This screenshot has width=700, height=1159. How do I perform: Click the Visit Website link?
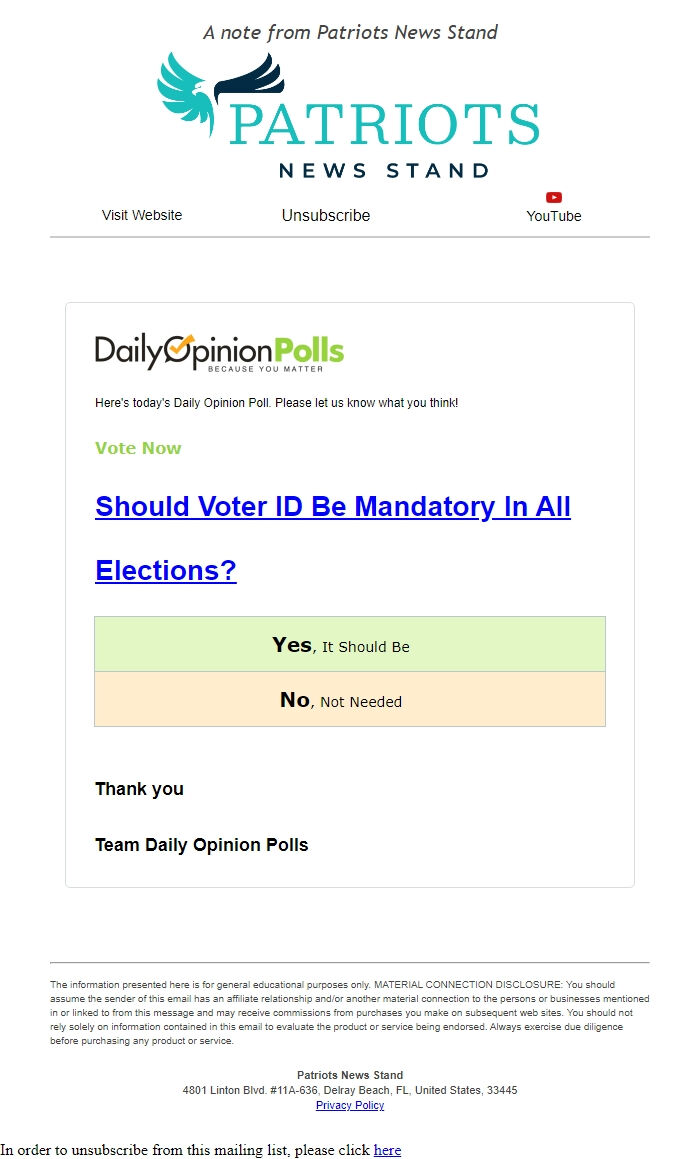coord(141,215)
